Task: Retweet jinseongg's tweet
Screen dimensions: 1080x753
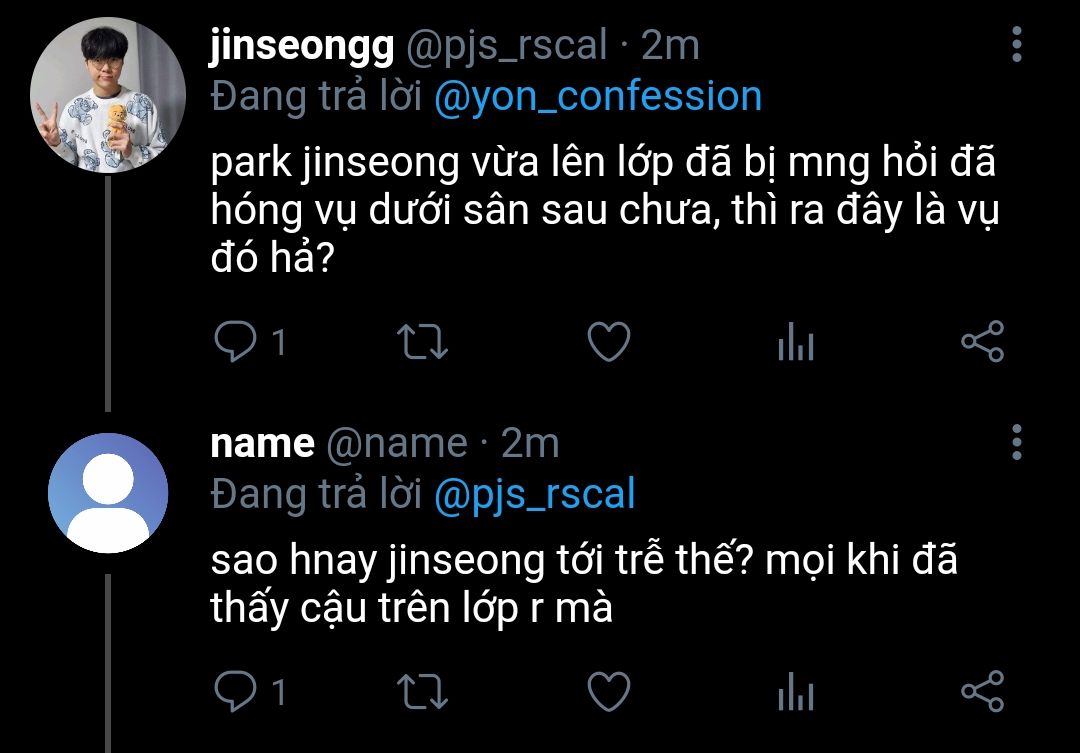Action: 422,342
